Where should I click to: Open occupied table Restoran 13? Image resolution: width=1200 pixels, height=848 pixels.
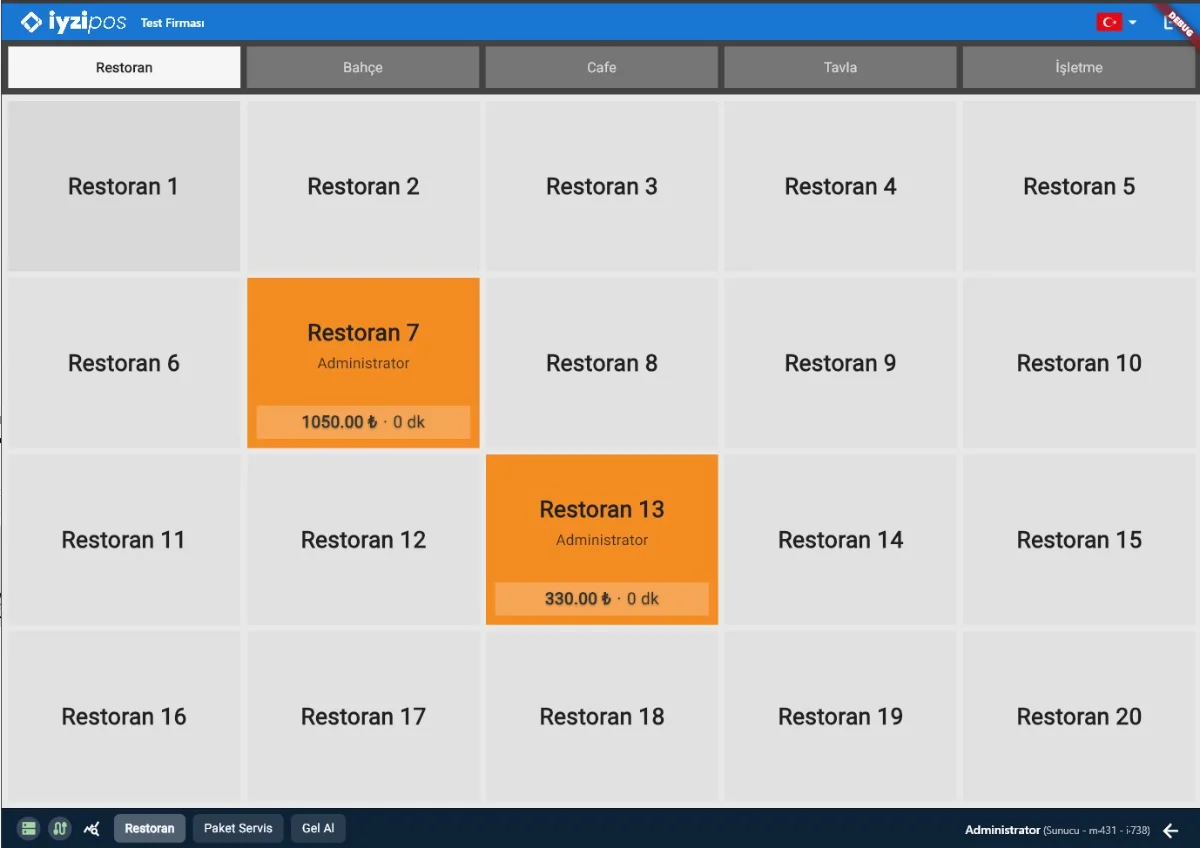(602, 540)
